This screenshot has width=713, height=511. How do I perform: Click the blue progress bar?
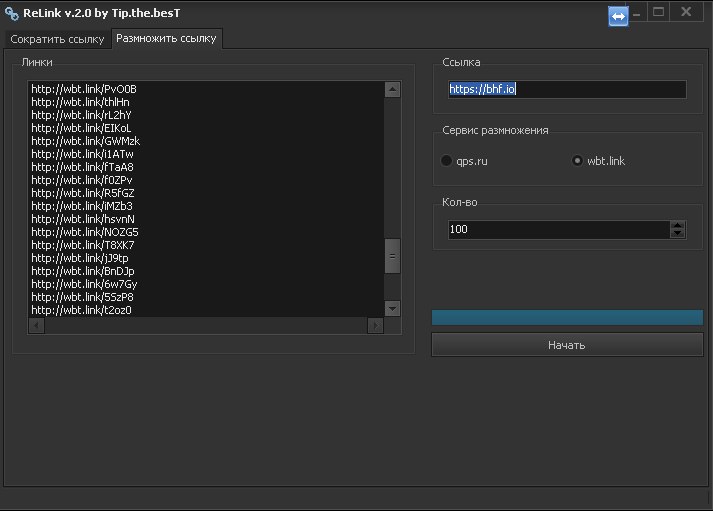click(x=567, y=317)
